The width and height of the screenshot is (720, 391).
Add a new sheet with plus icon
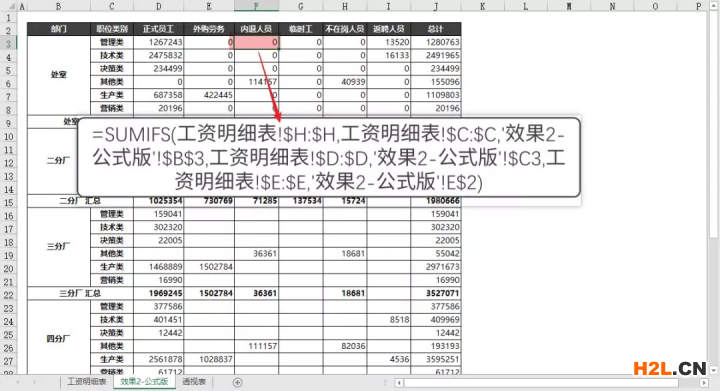237,382
